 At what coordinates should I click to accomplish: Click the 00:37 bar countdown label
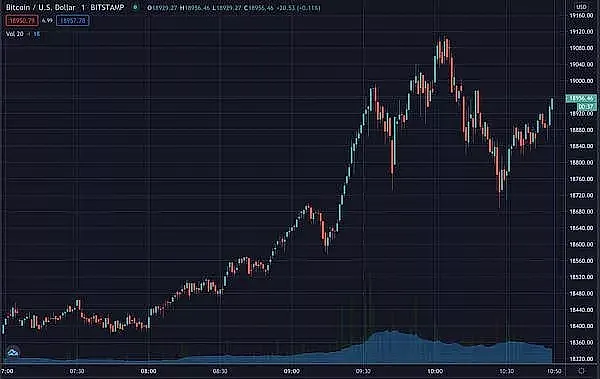pos(586,106)
